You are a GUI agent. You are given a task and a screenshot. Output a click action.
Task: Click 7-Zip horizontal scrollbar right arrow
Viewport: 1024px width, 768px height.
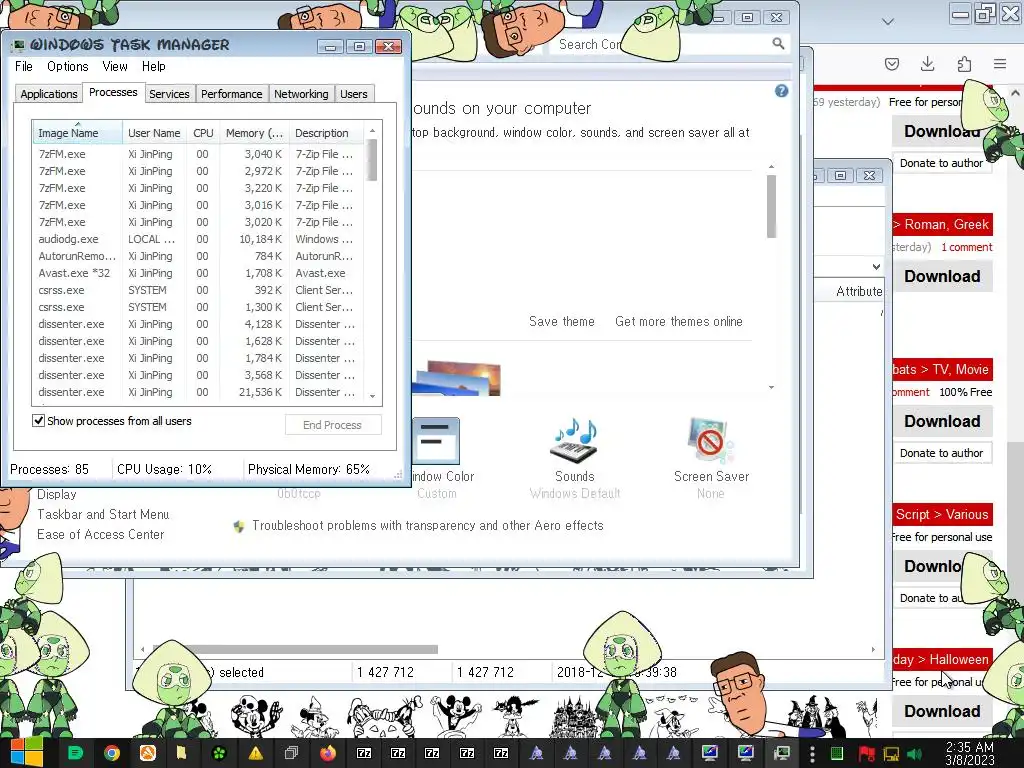tap(873, 649)
